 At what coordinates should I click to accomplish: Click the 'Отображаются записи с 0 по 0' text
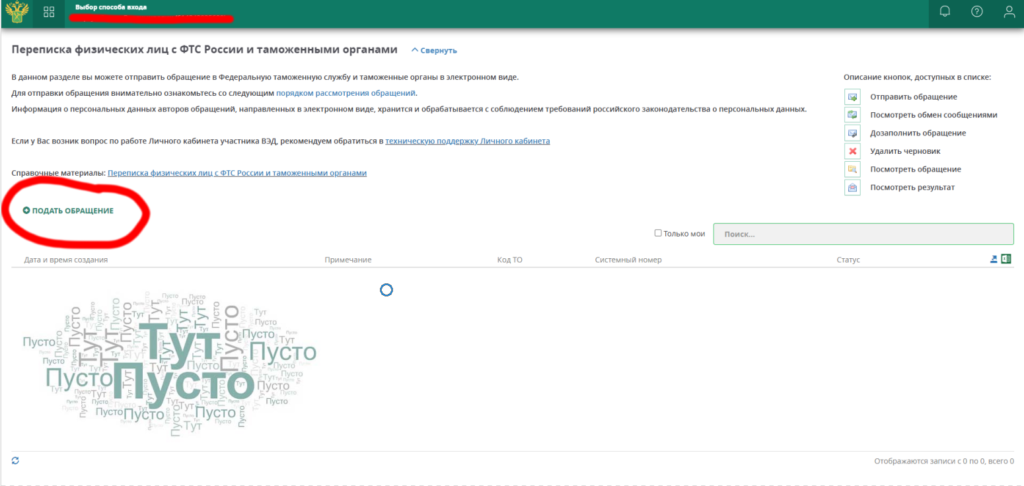click(x=944, y=462)
